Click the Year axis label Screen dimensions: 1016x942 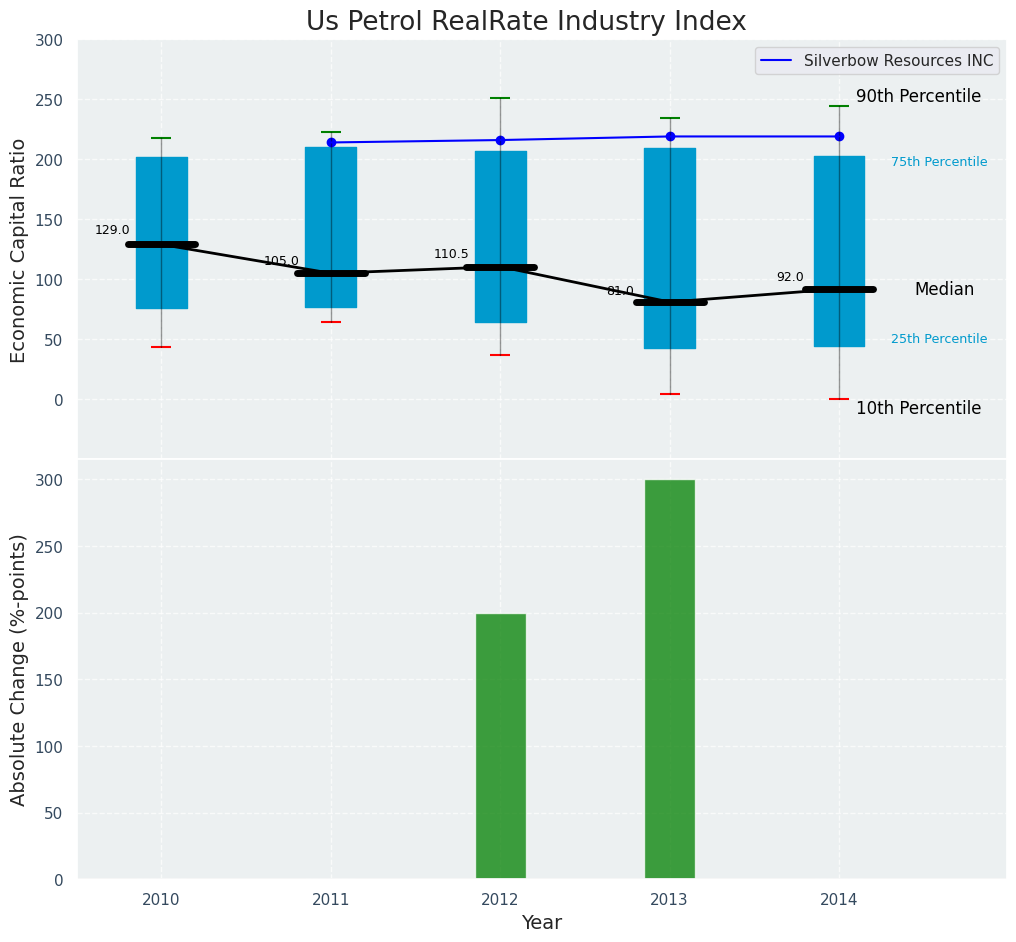tap(542, 923)
